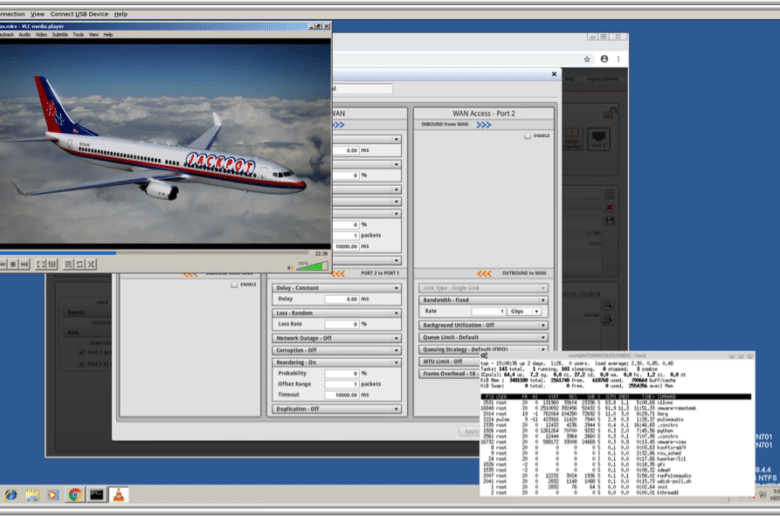Mute VLC audio via speaker icon

point(291,267)
